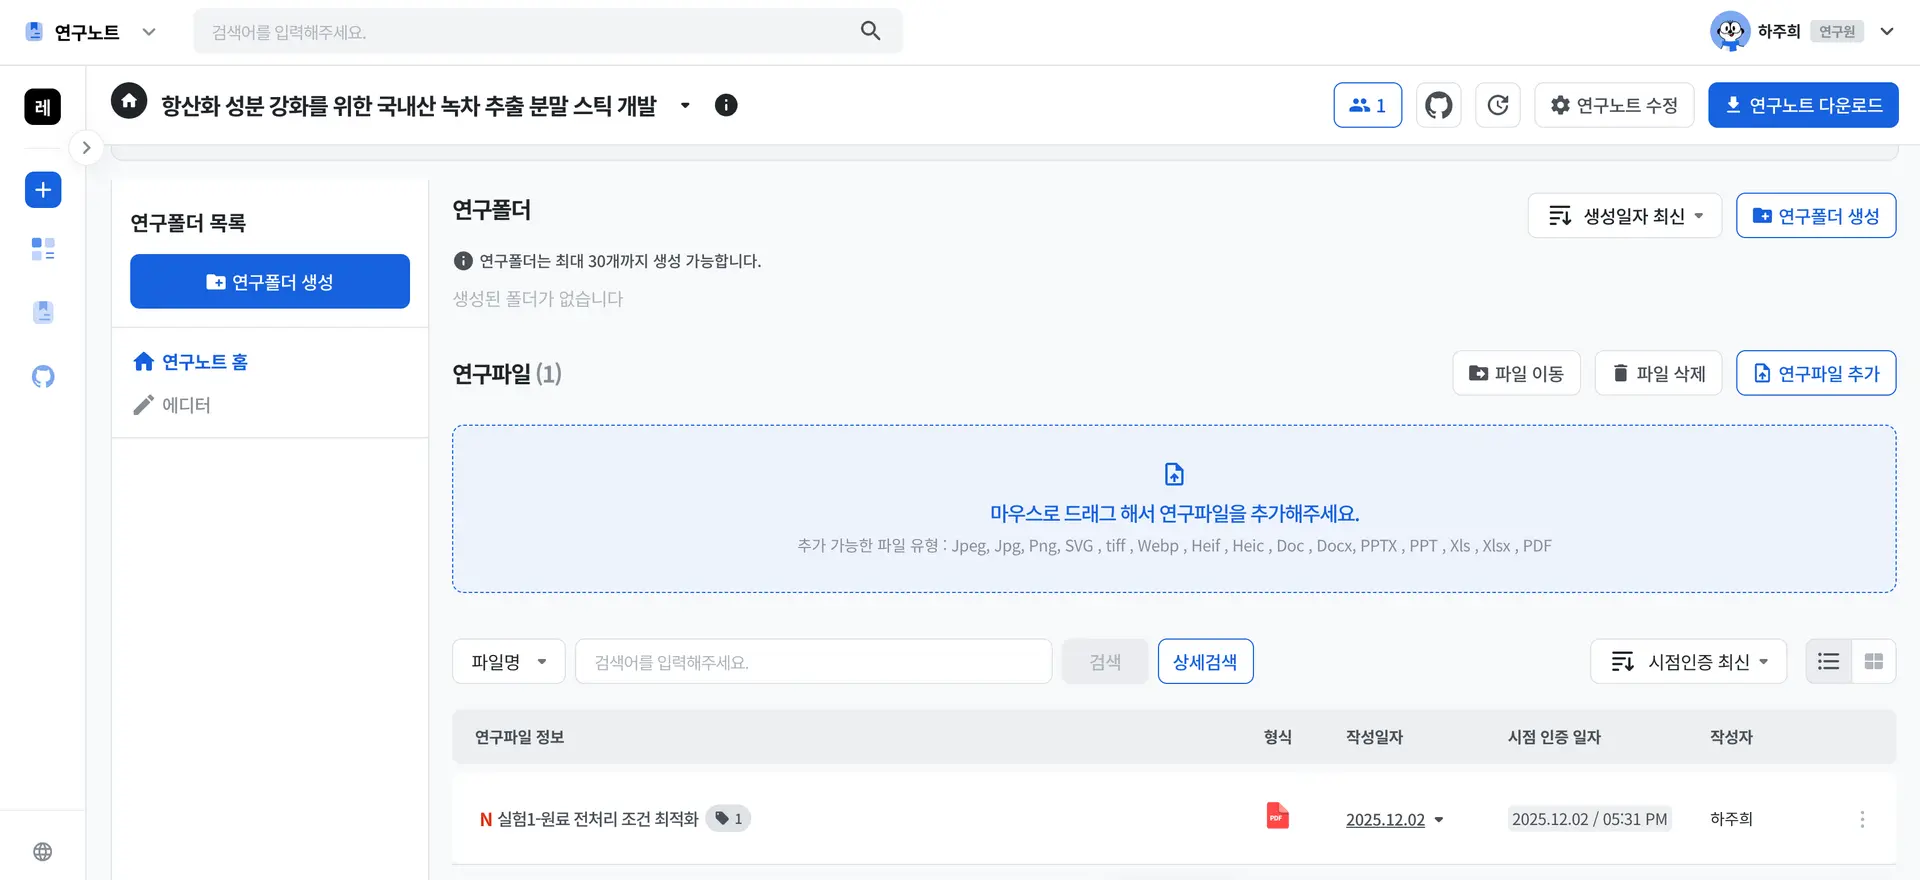1920x880 pixels.
Task: Click the outlined 연구폴더 생성 button
Action: (x=1816, y=216)
